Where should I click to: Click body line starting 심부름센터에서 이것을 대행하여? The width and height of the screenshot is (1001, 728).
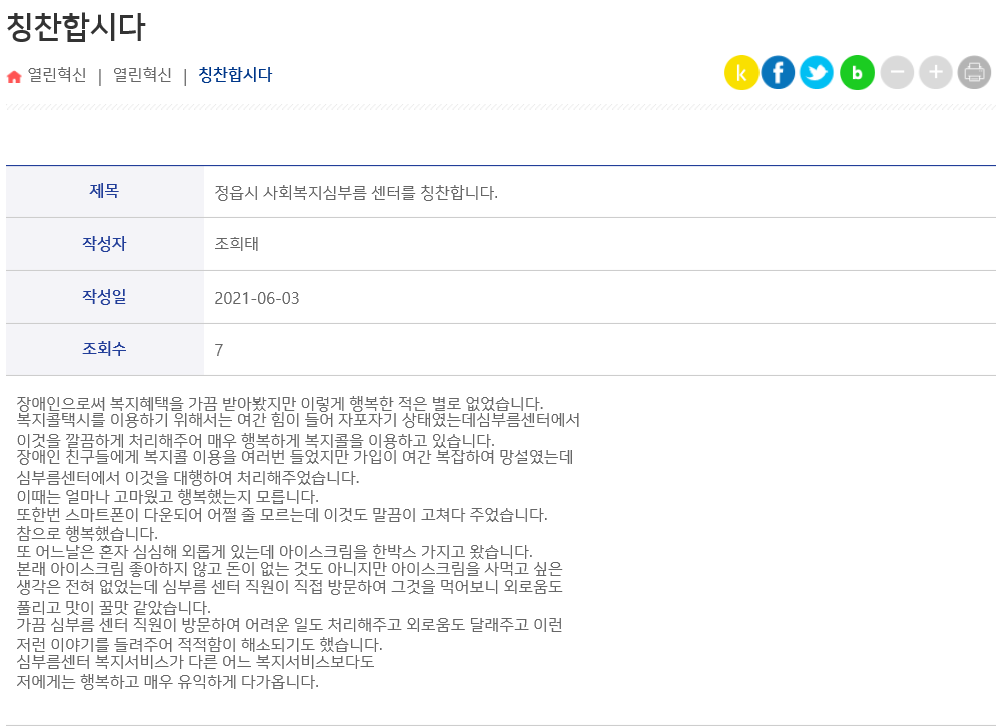pos(188,478)
